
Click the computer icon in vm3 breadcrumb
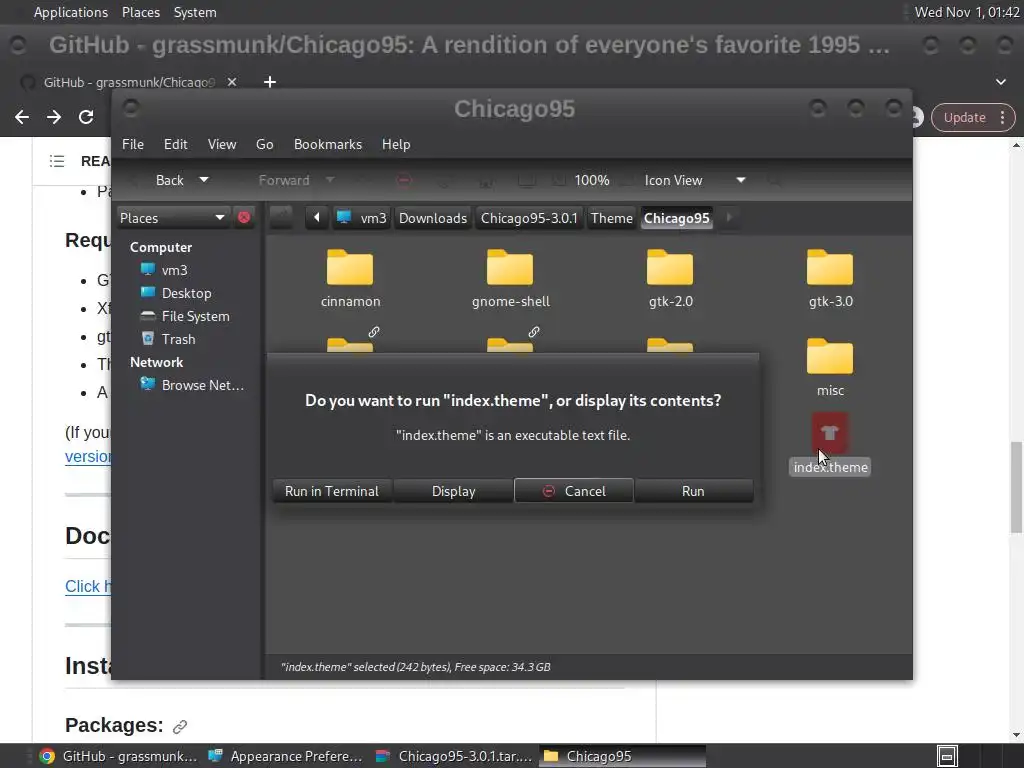click(x=344, y=217)
